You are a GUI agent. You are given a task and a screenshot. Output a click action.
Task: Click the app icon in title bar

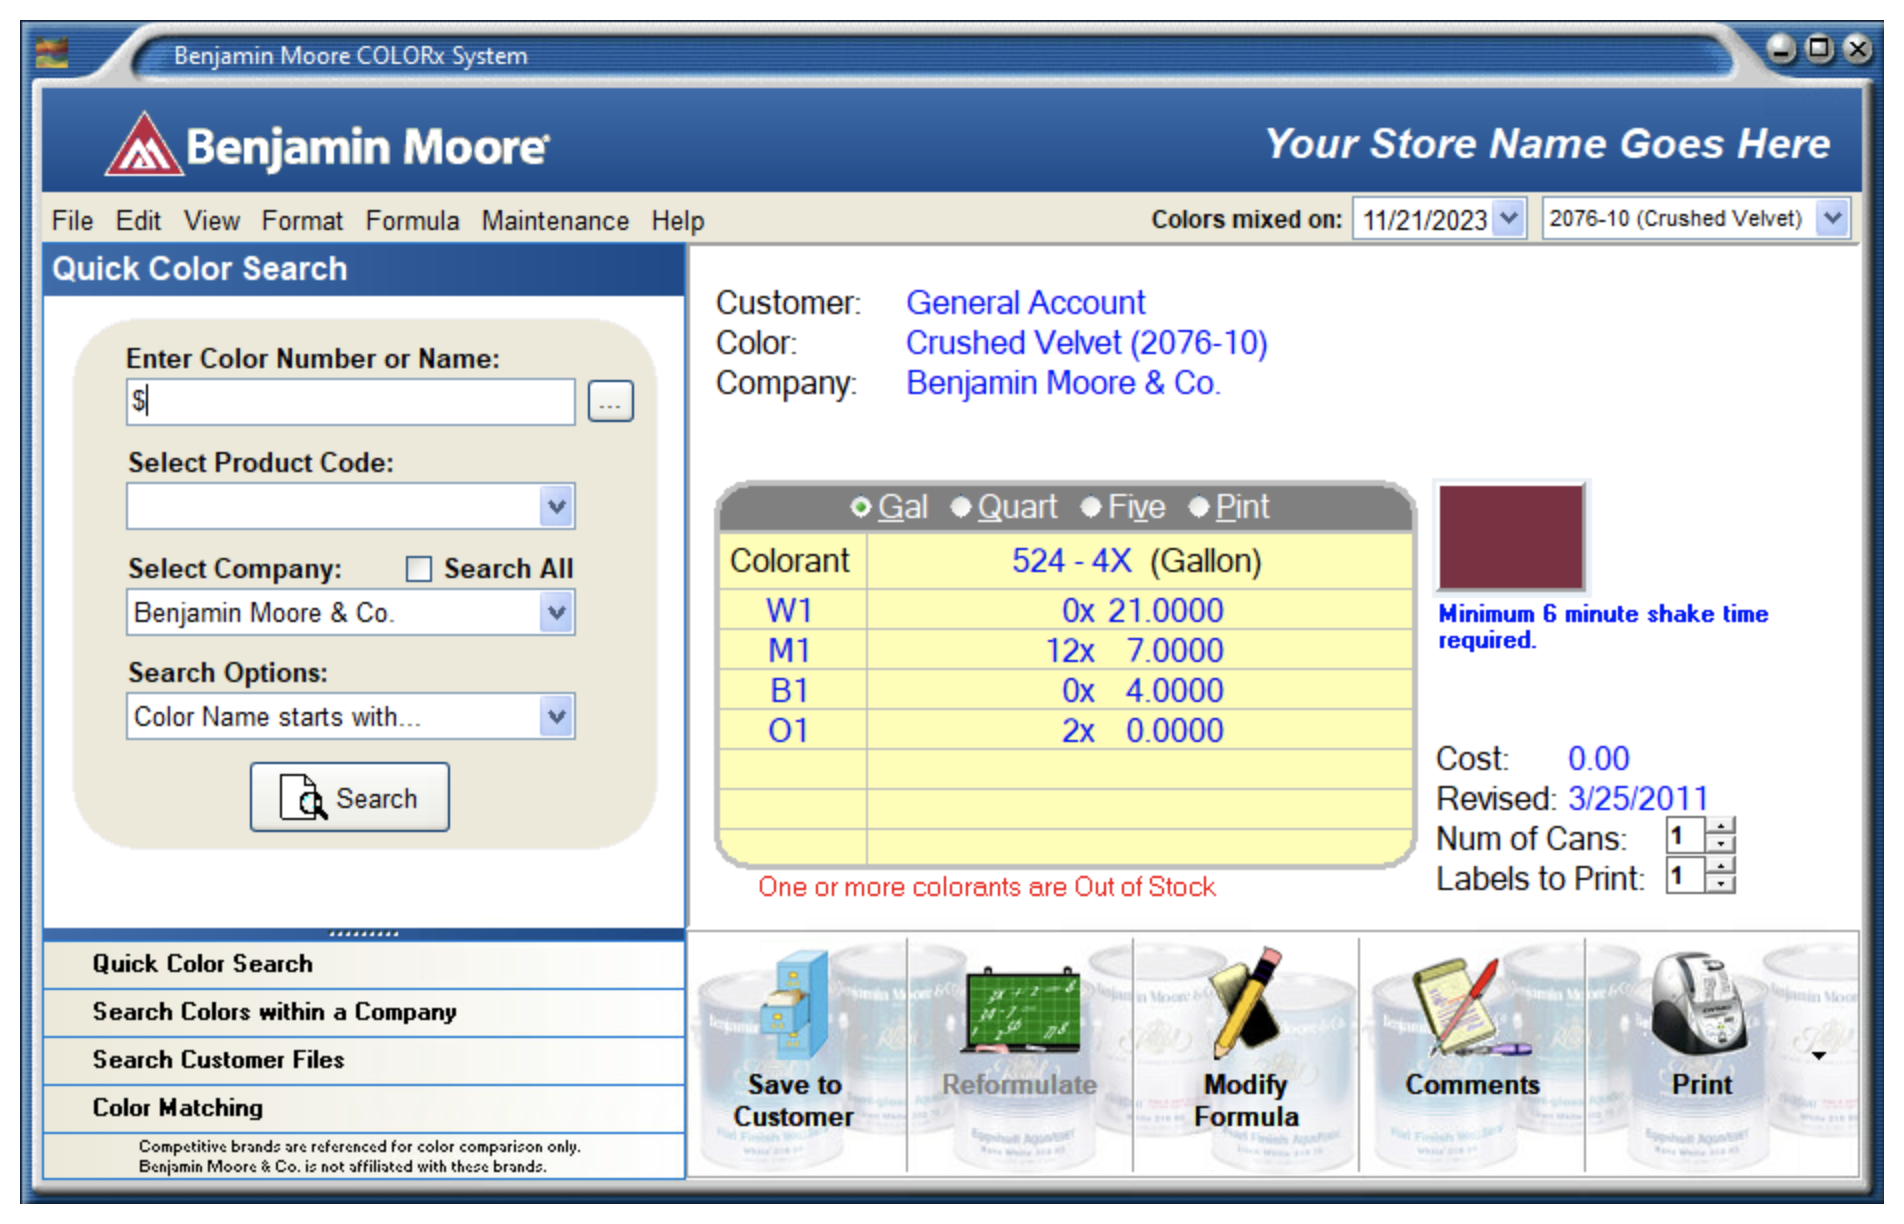point(51,52)
